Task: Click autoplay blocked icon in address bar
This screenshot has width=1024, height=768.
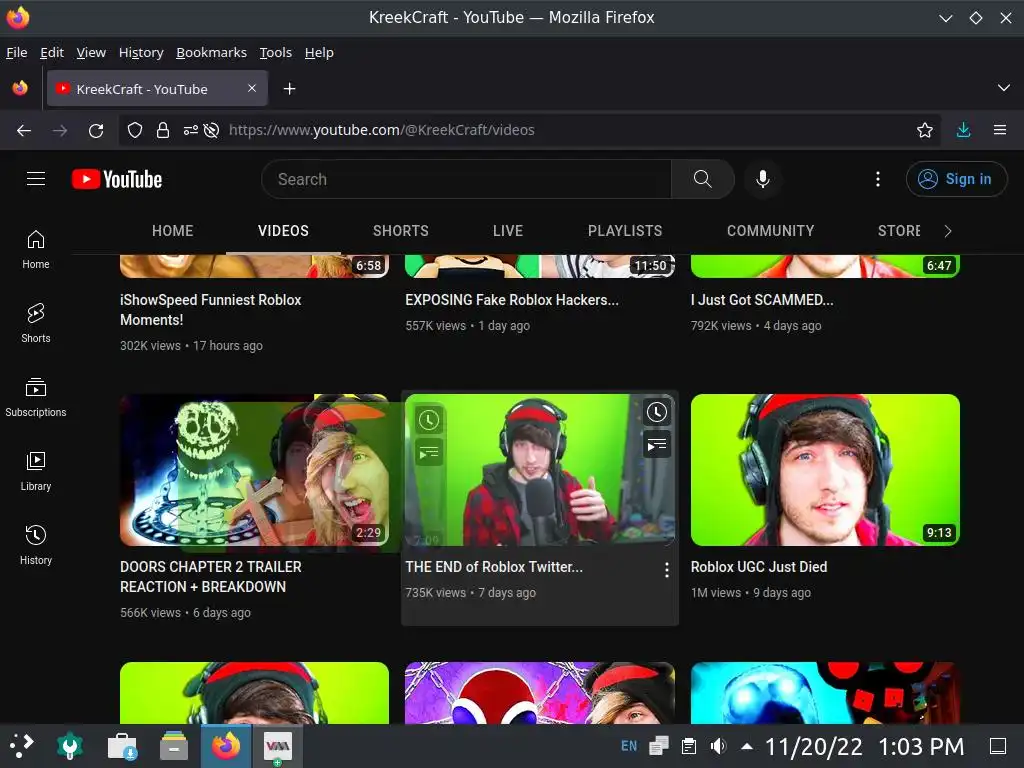Action: [211, 131]
